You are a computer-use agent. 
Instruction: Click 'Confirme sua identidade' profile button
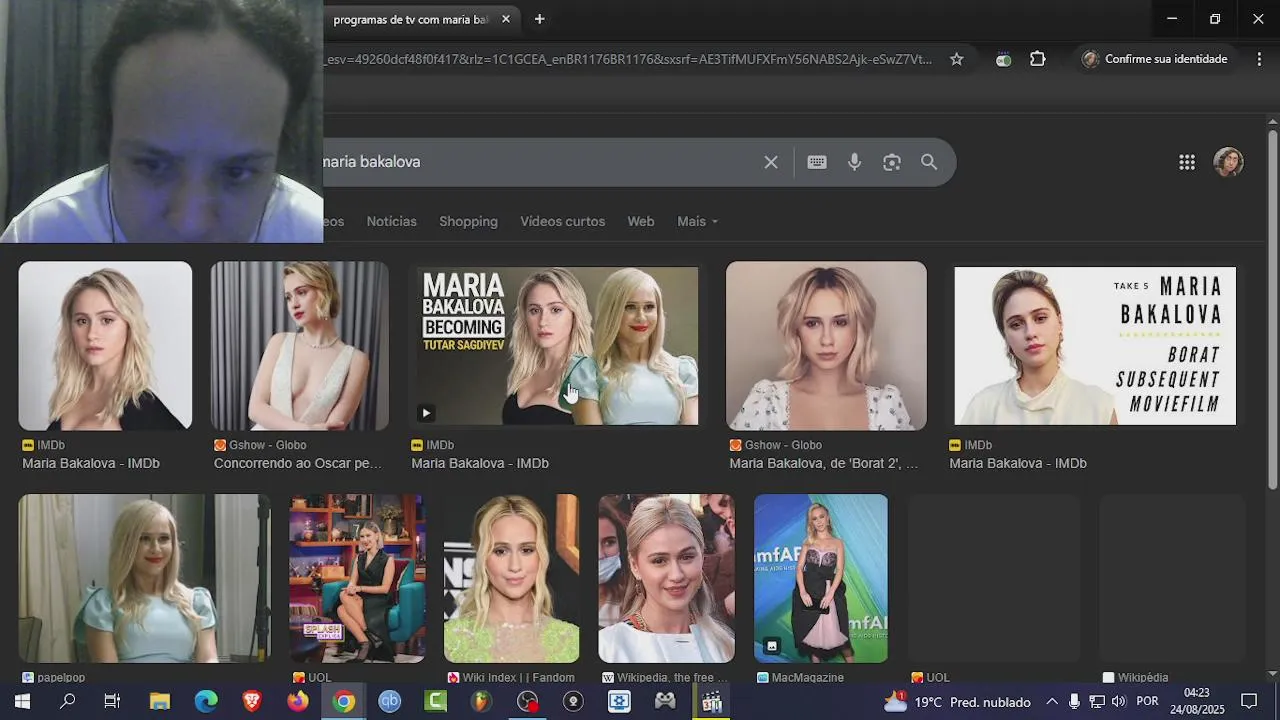tap(1155, 59)
